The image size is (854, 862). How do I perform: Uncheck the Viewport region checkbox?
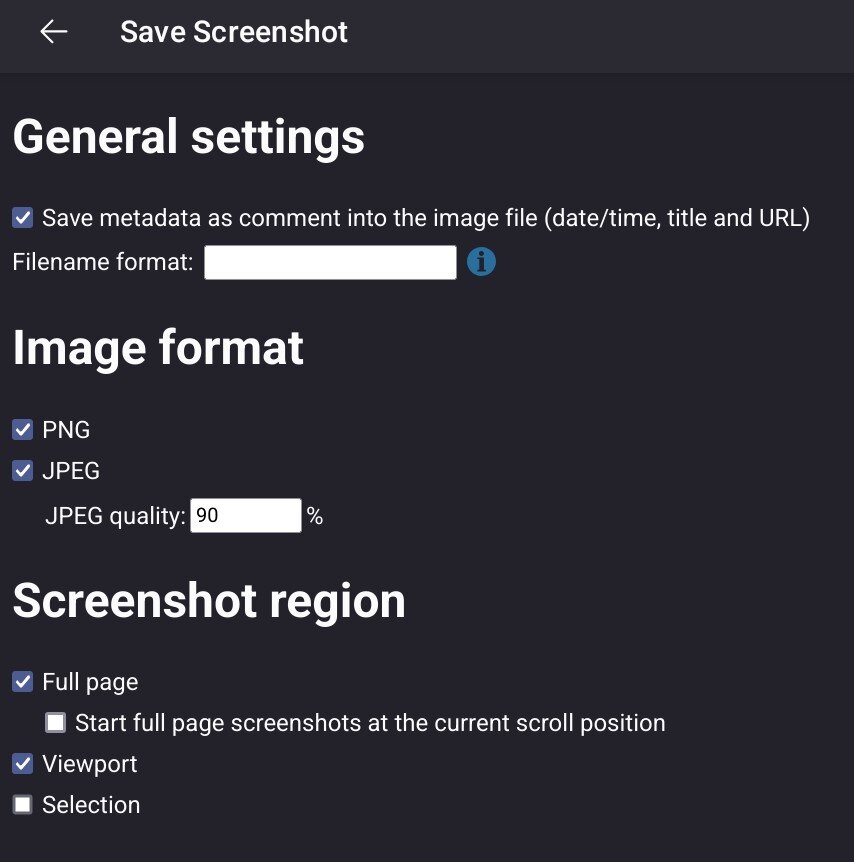point(23,764)
